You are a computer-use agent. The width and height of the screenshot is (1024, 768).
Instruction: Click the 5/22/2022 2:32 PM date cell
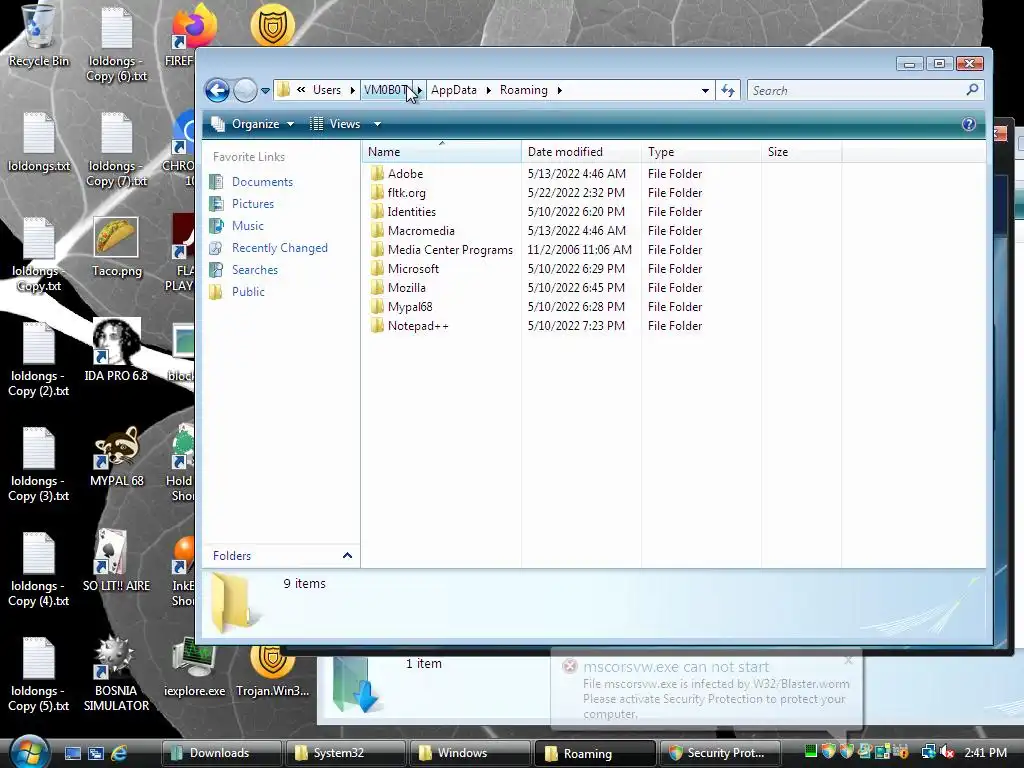pyautogui.click(x=576, y=193)
